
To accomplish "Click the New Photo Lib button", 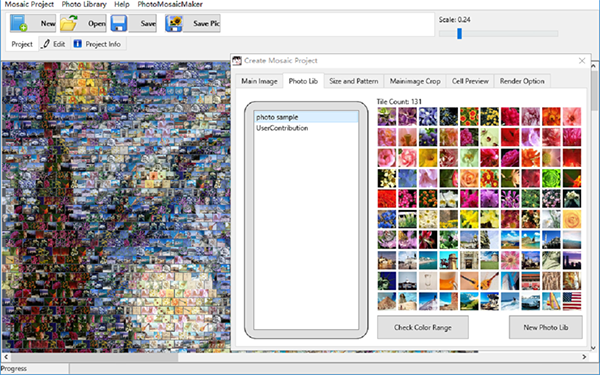I will pyautogui.click(x=546, y=327).
